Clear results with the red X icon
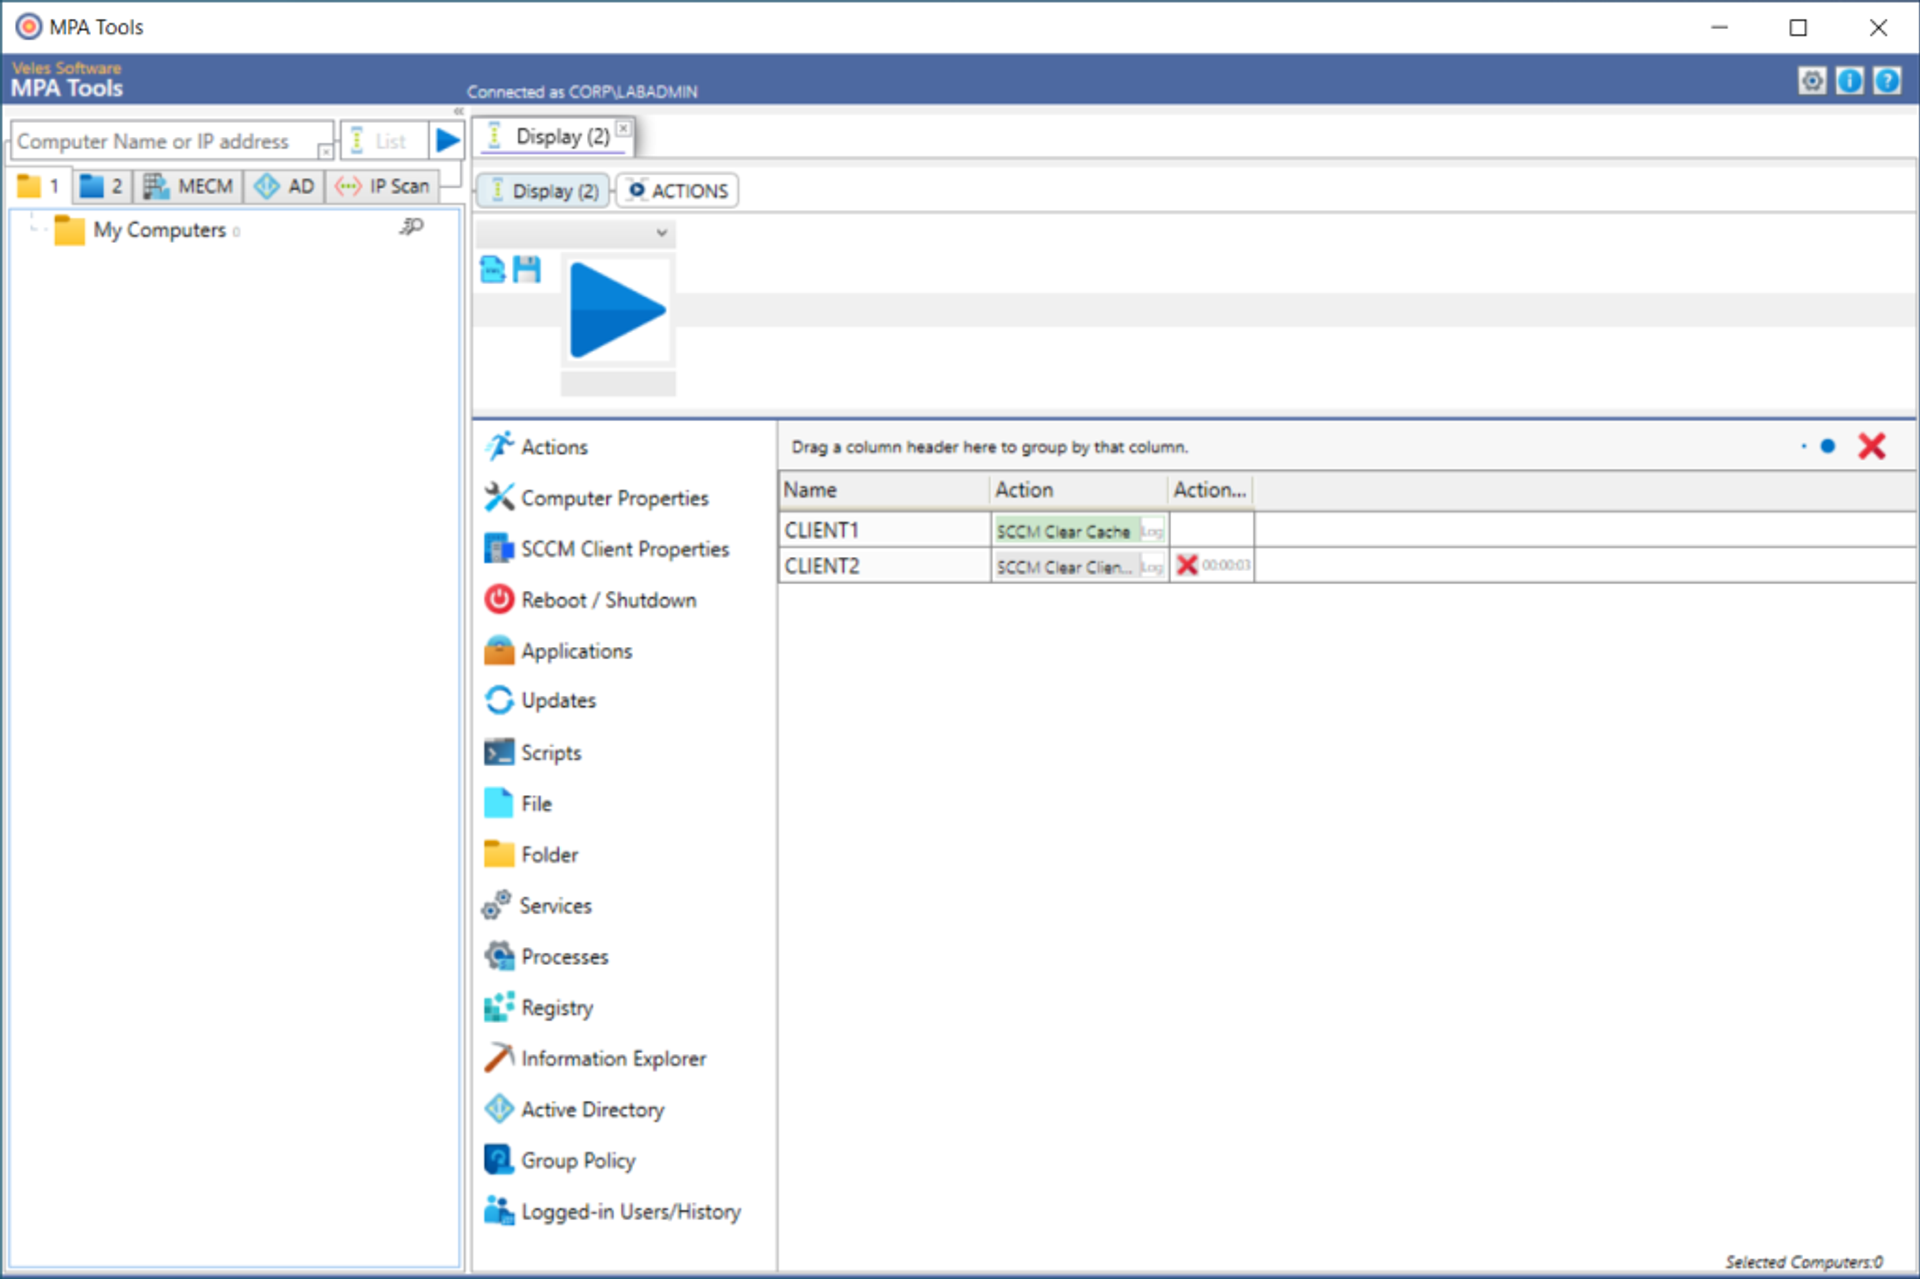Viewport: 1920px width, 1279px height. click(x=1872, y=446)
